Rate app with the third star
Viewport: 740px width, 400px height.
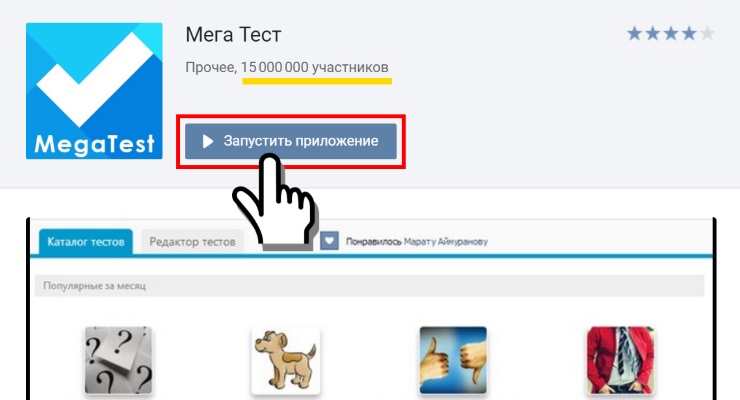click(671, 34)
